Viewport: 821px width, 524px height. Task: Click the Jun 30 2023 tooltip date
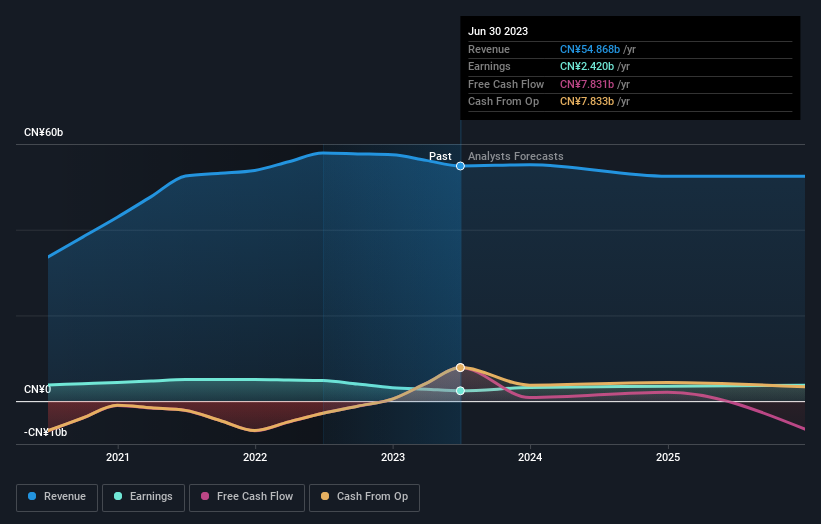(498, 31)
